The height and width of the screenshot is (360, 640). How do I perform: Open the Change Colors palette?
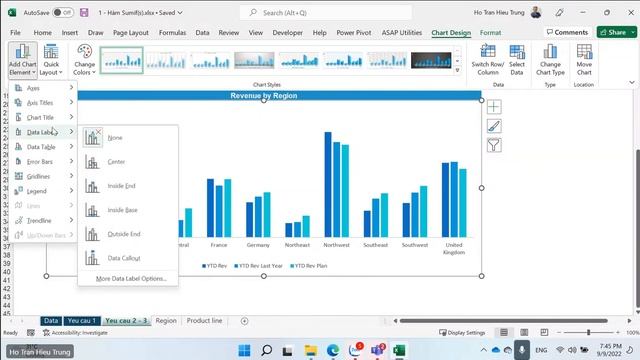point(84,60)
